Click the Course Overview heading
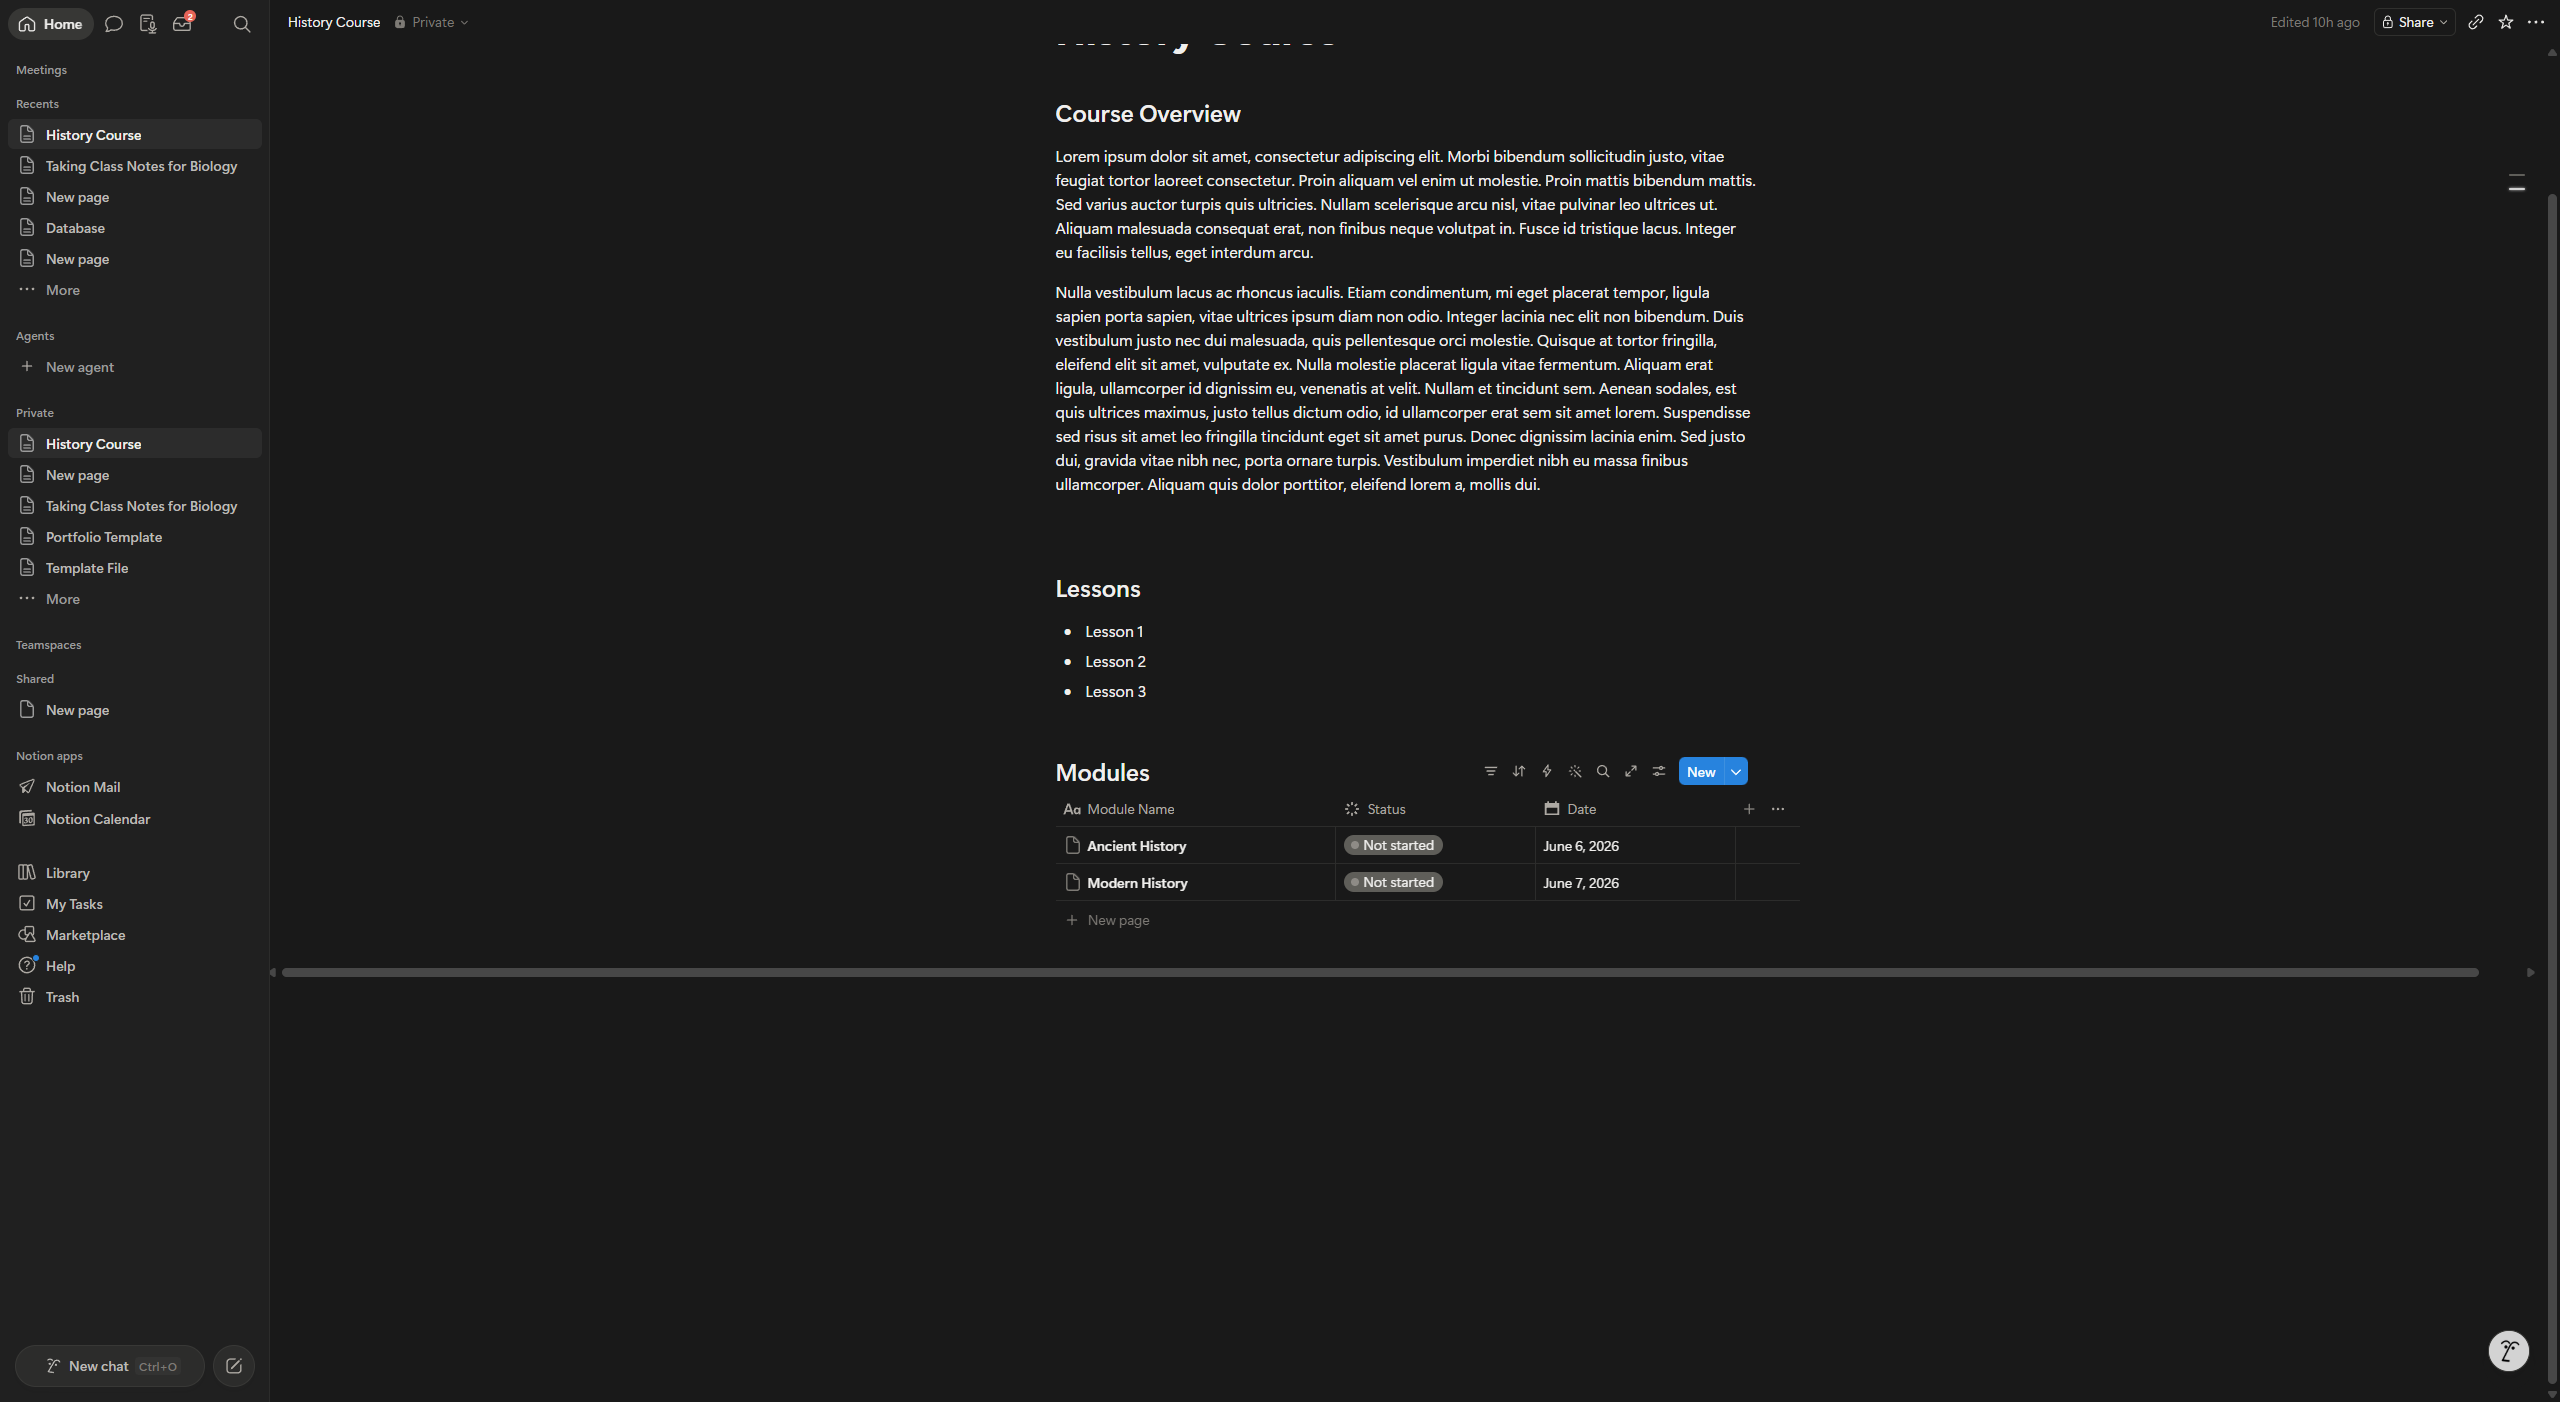The height and width of the screenshot is (1402, 2560). tap(1147, 114)
